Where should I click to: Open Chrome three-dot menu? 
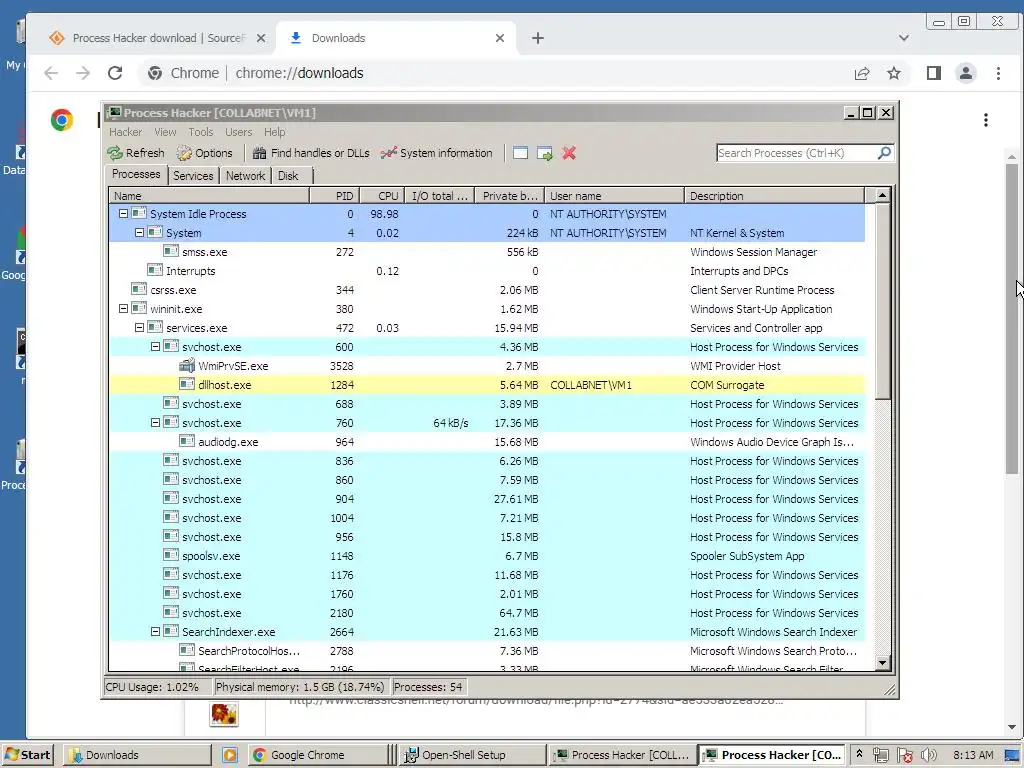[x=998, y=73]
